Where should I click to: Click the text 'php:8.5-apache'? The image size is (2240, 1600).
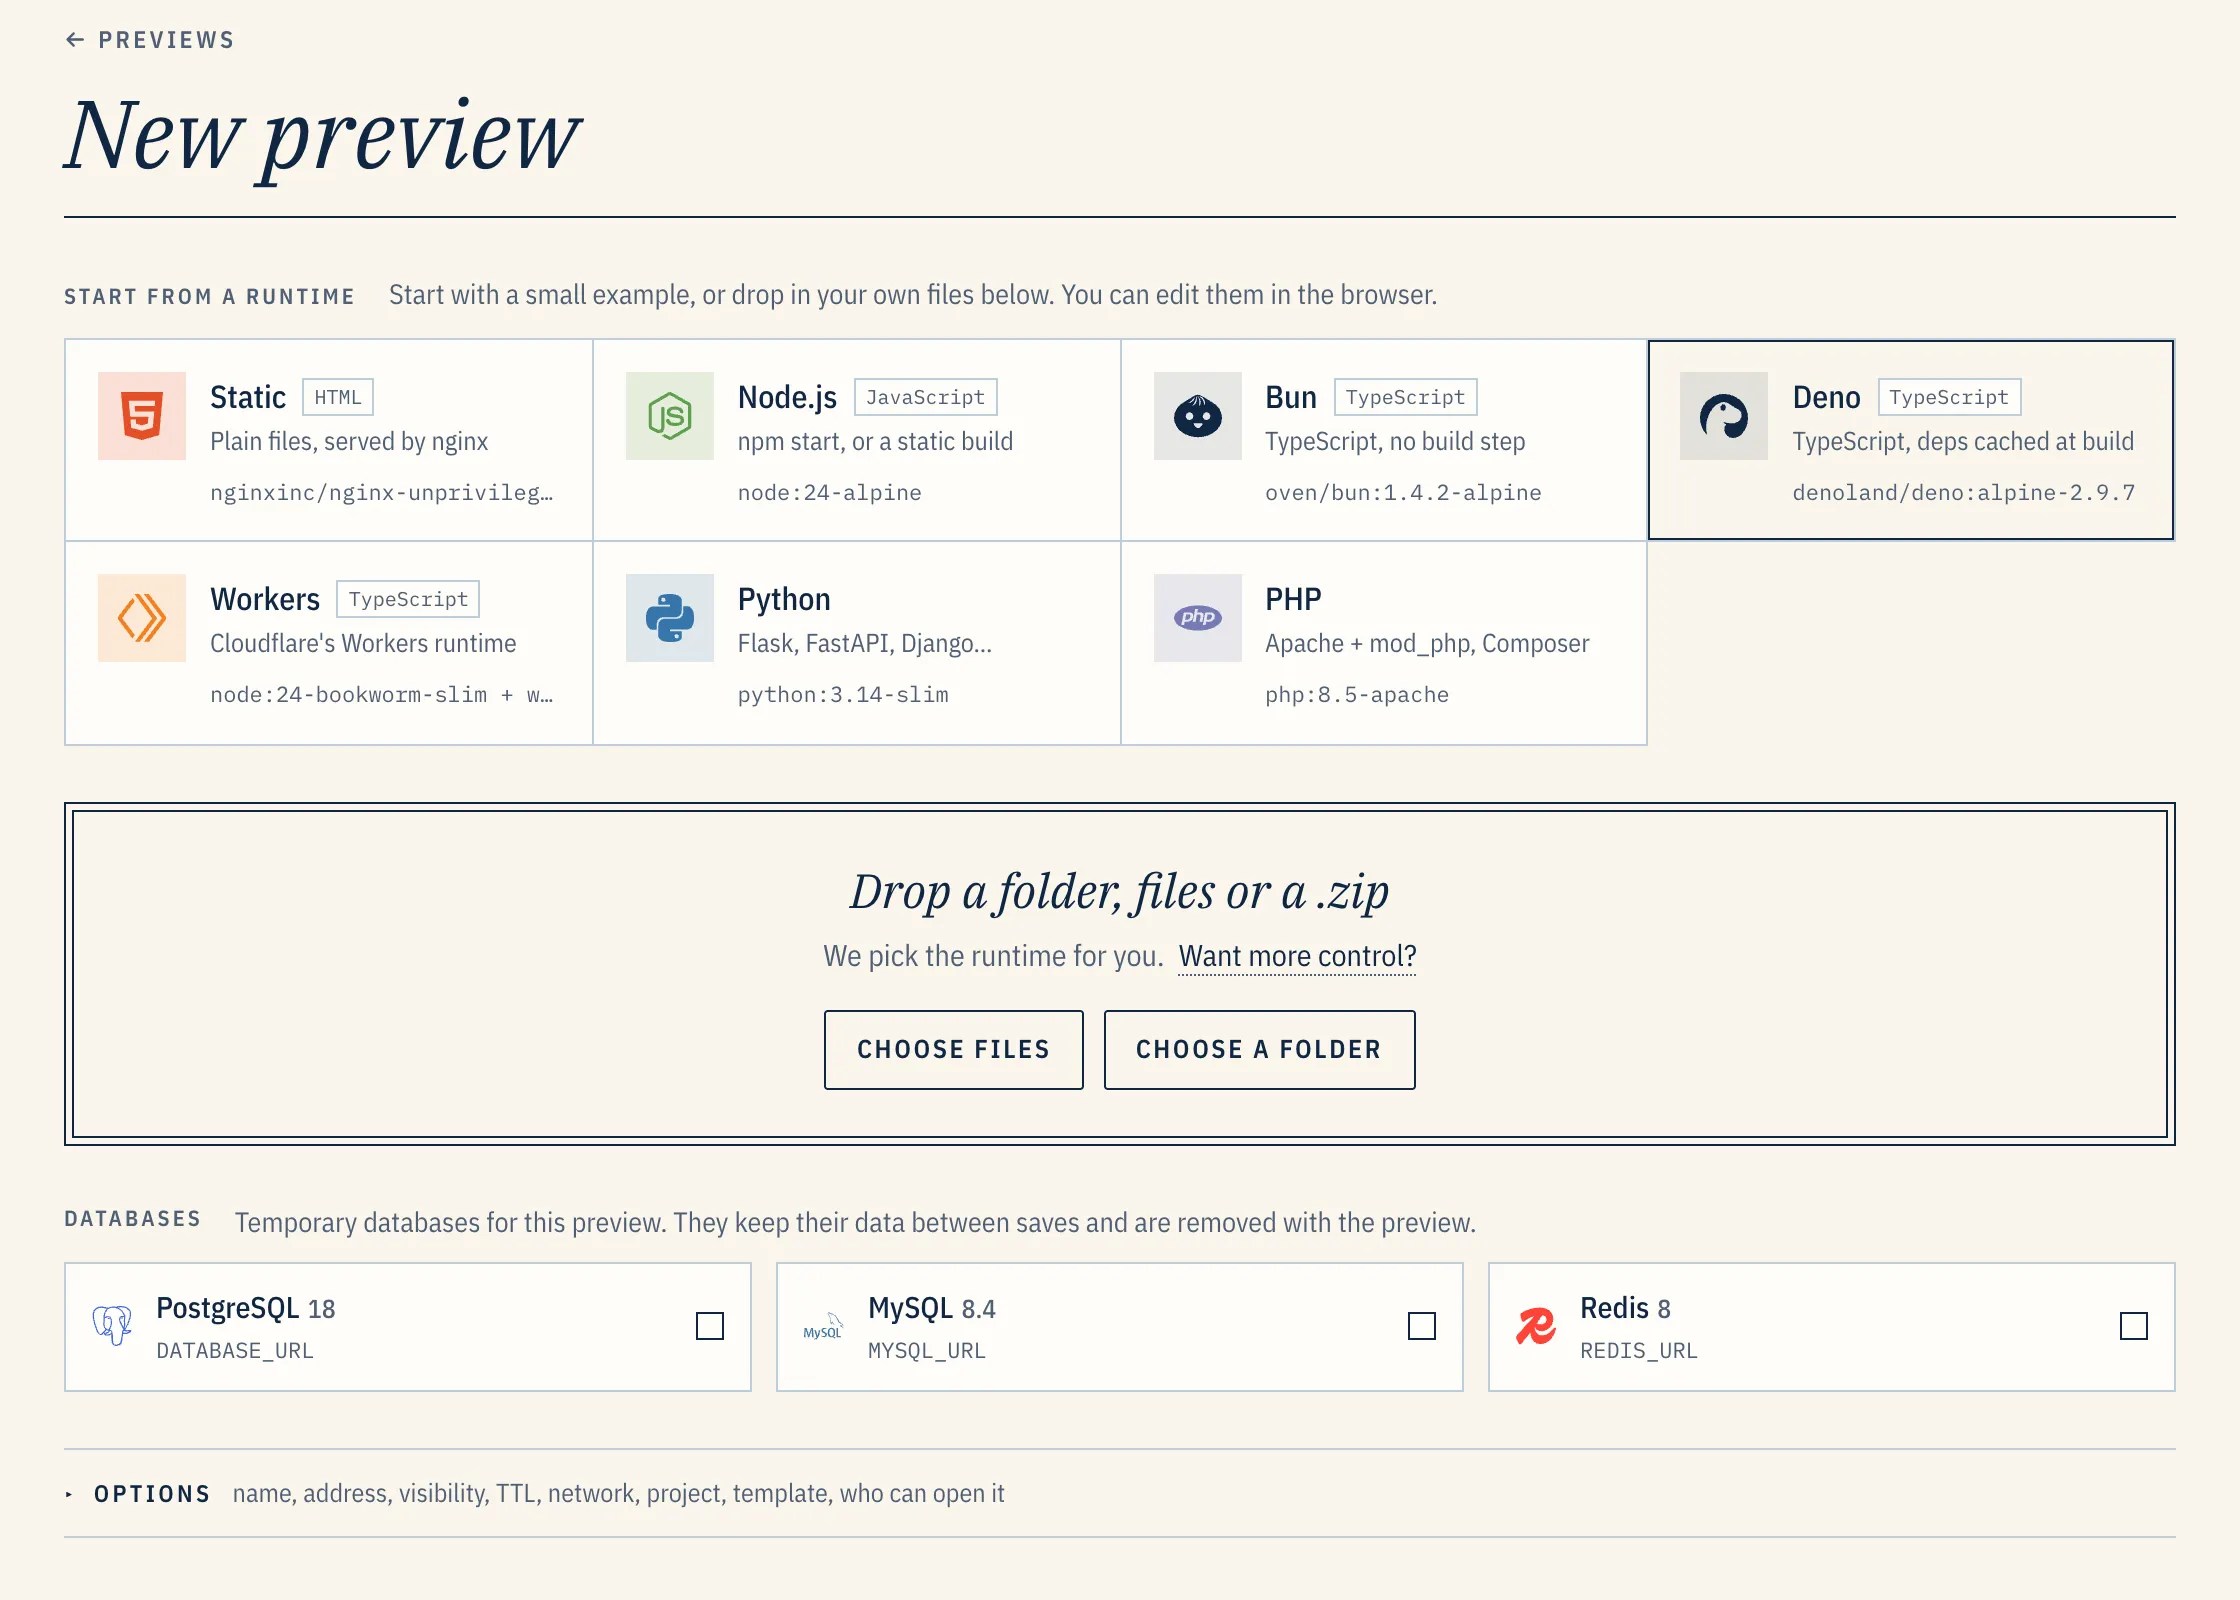tap(1357, 695)
